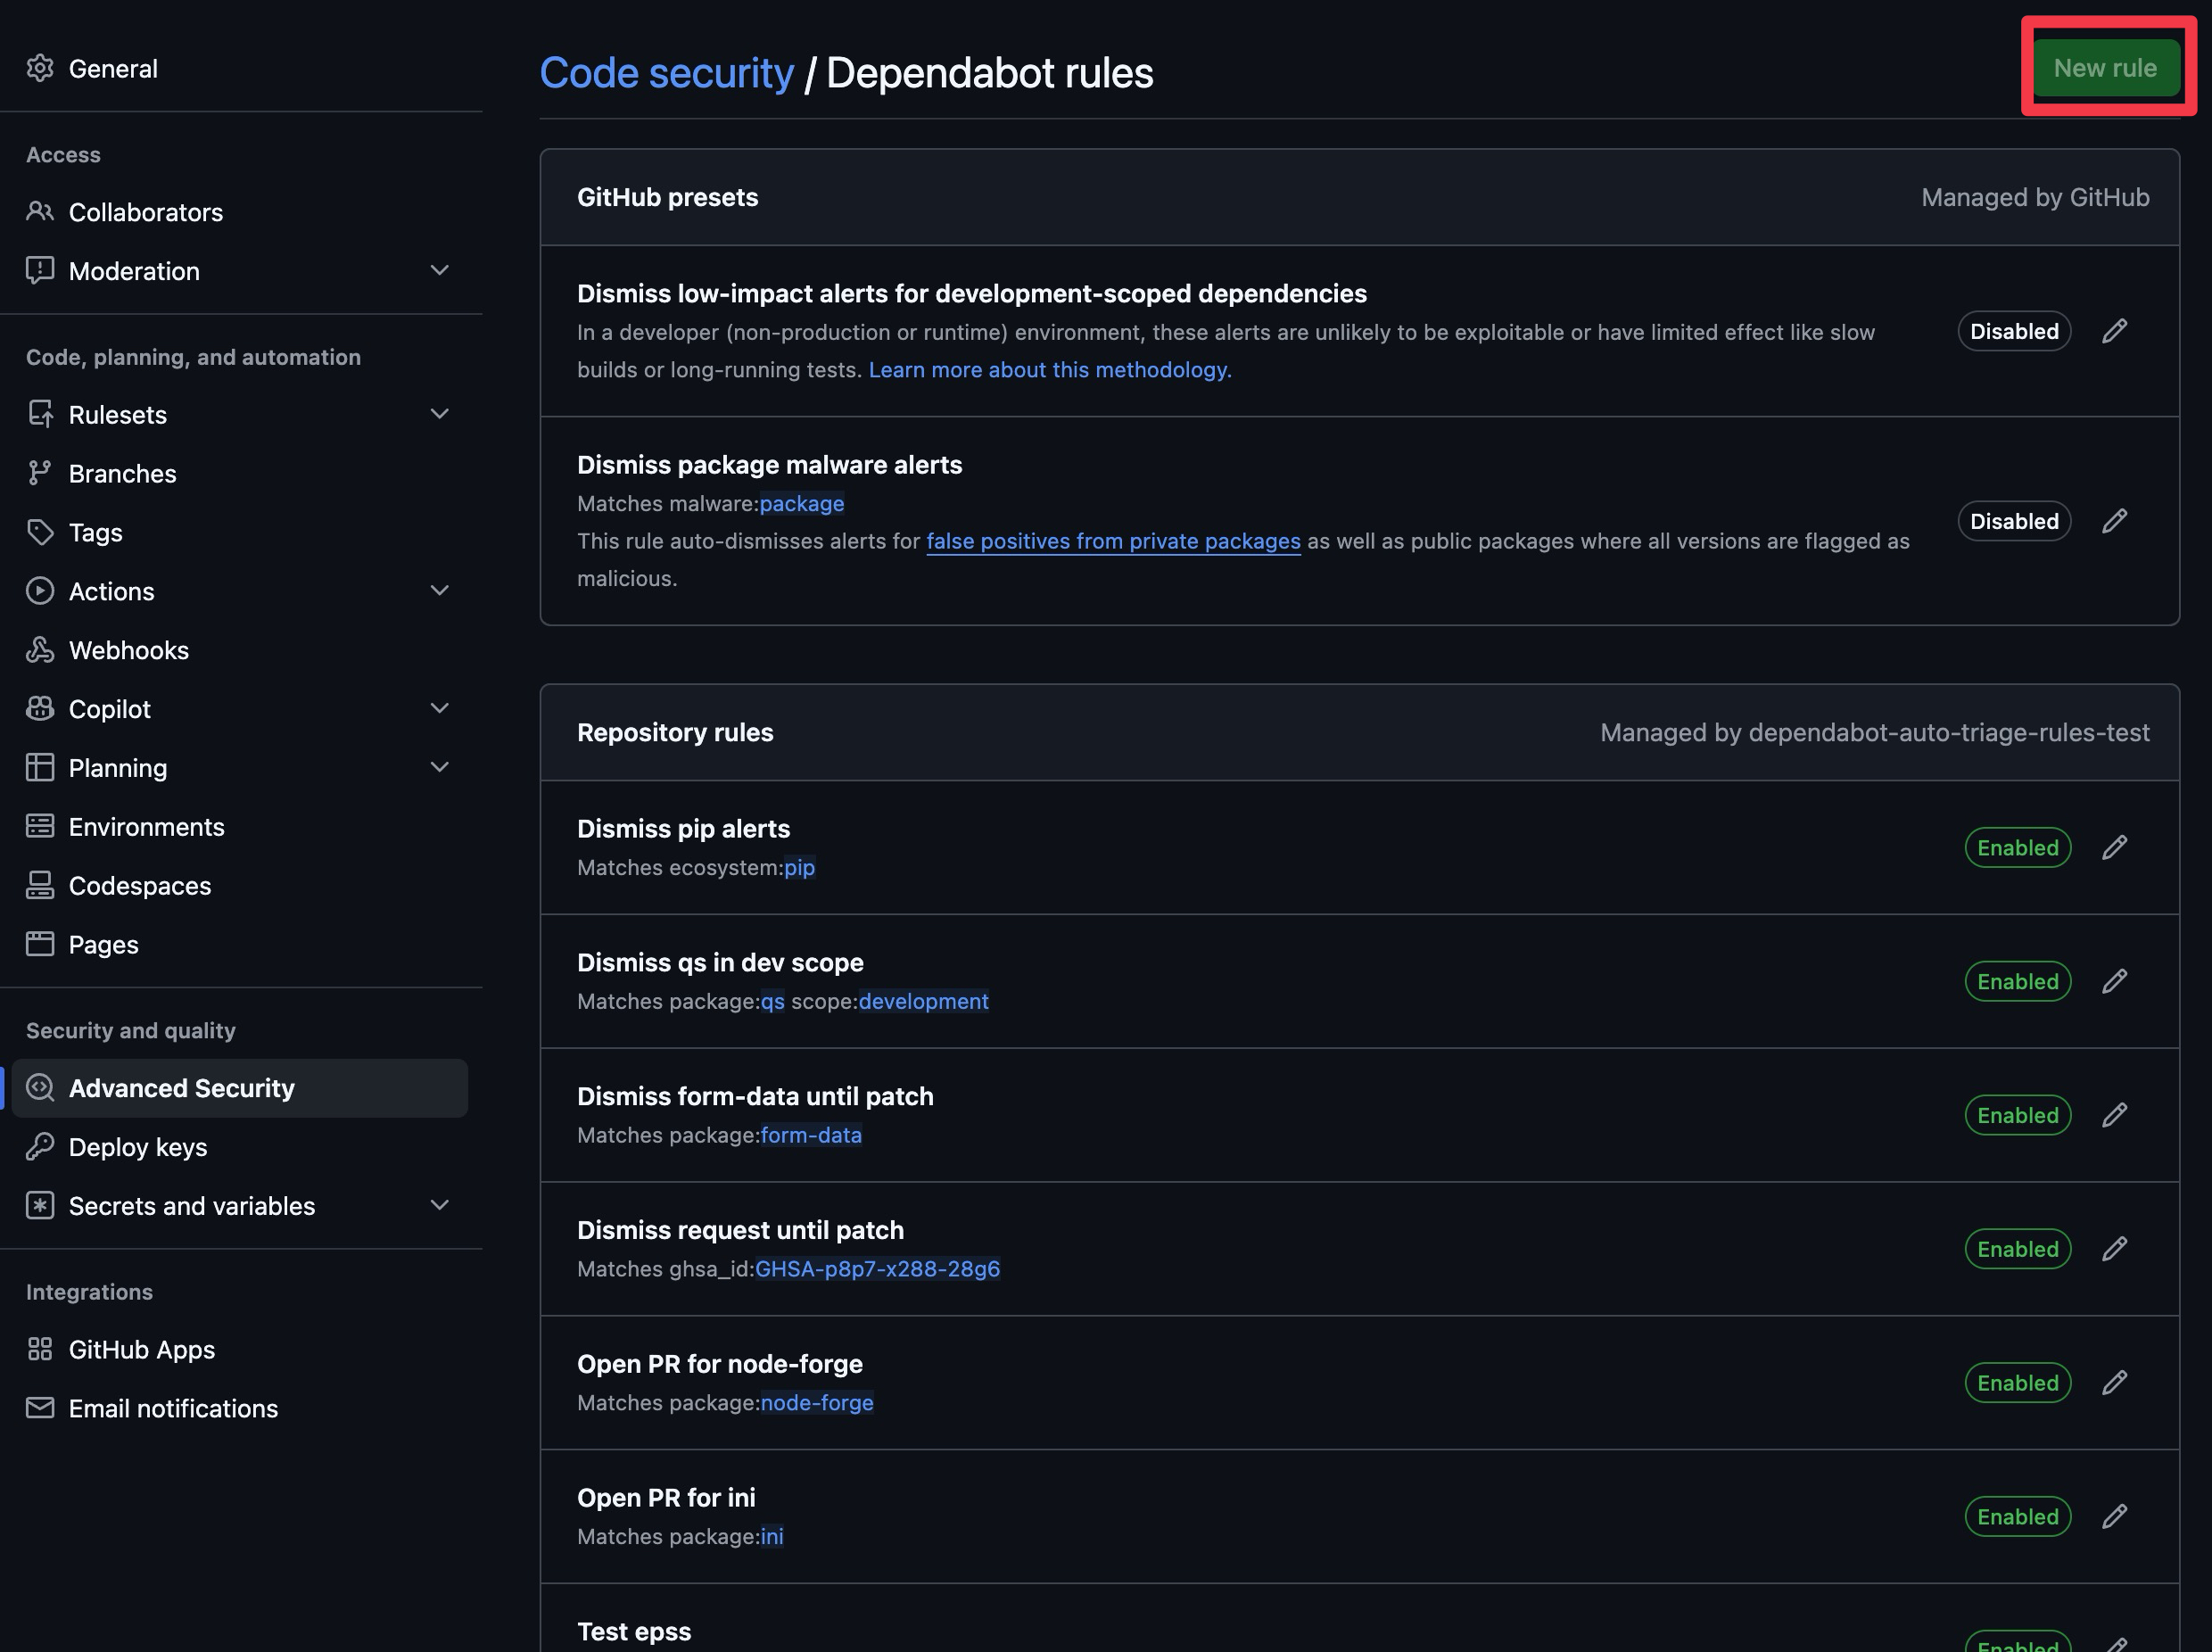The image size is (2212, 1652).
Task: Click the Codespaces icon
Action: [x=40, y=885]
